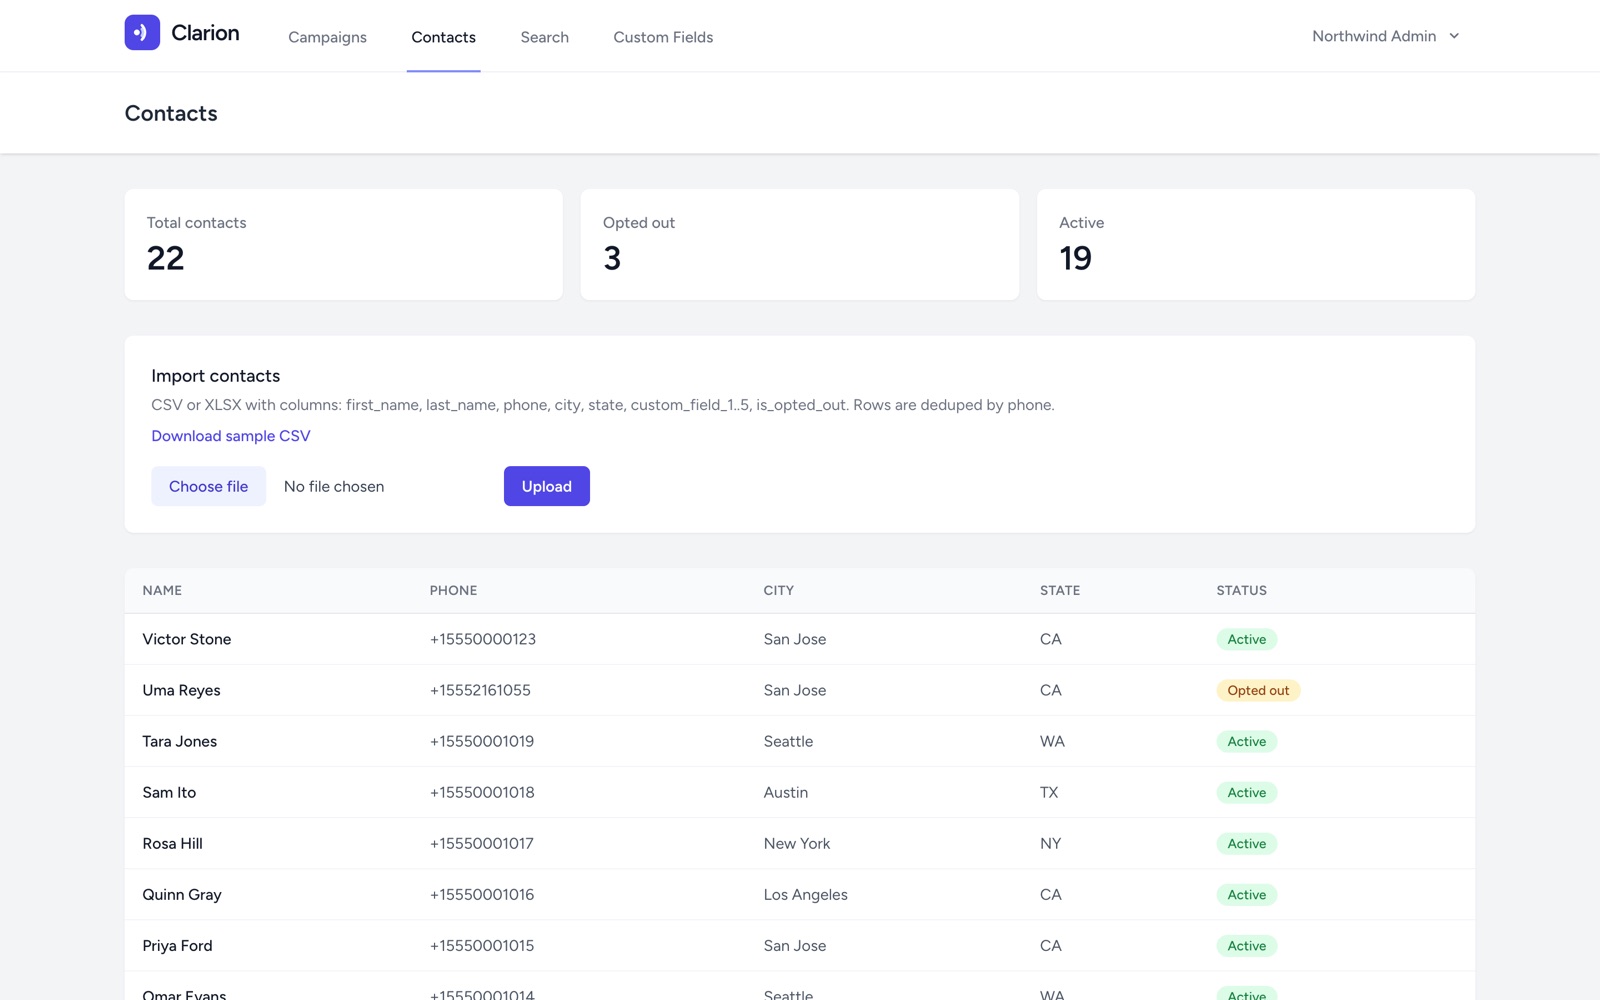Click the NAME column header
Image resolution: width=1600 pixels, height=1000 pixels.
tap(162, 591)
